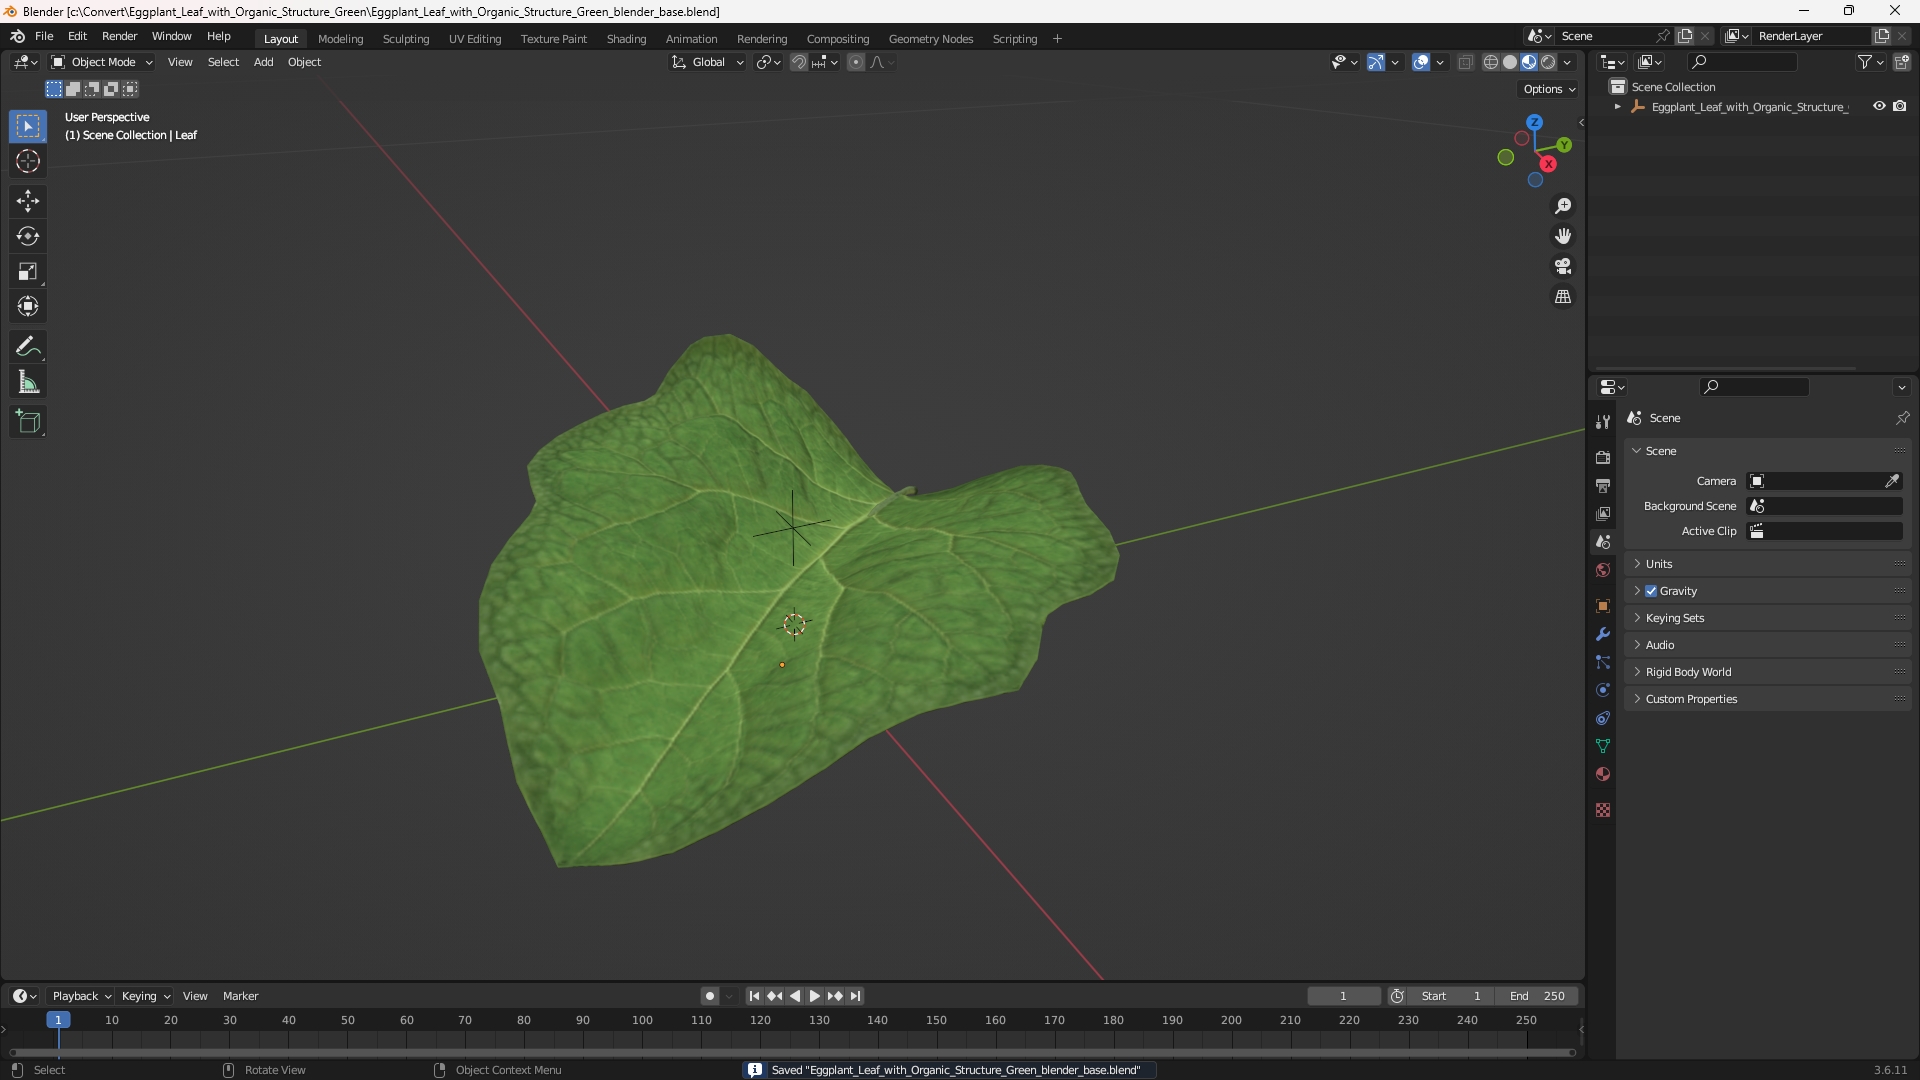Play the animation forward
1920x1080 pixels.
point(815,996)
